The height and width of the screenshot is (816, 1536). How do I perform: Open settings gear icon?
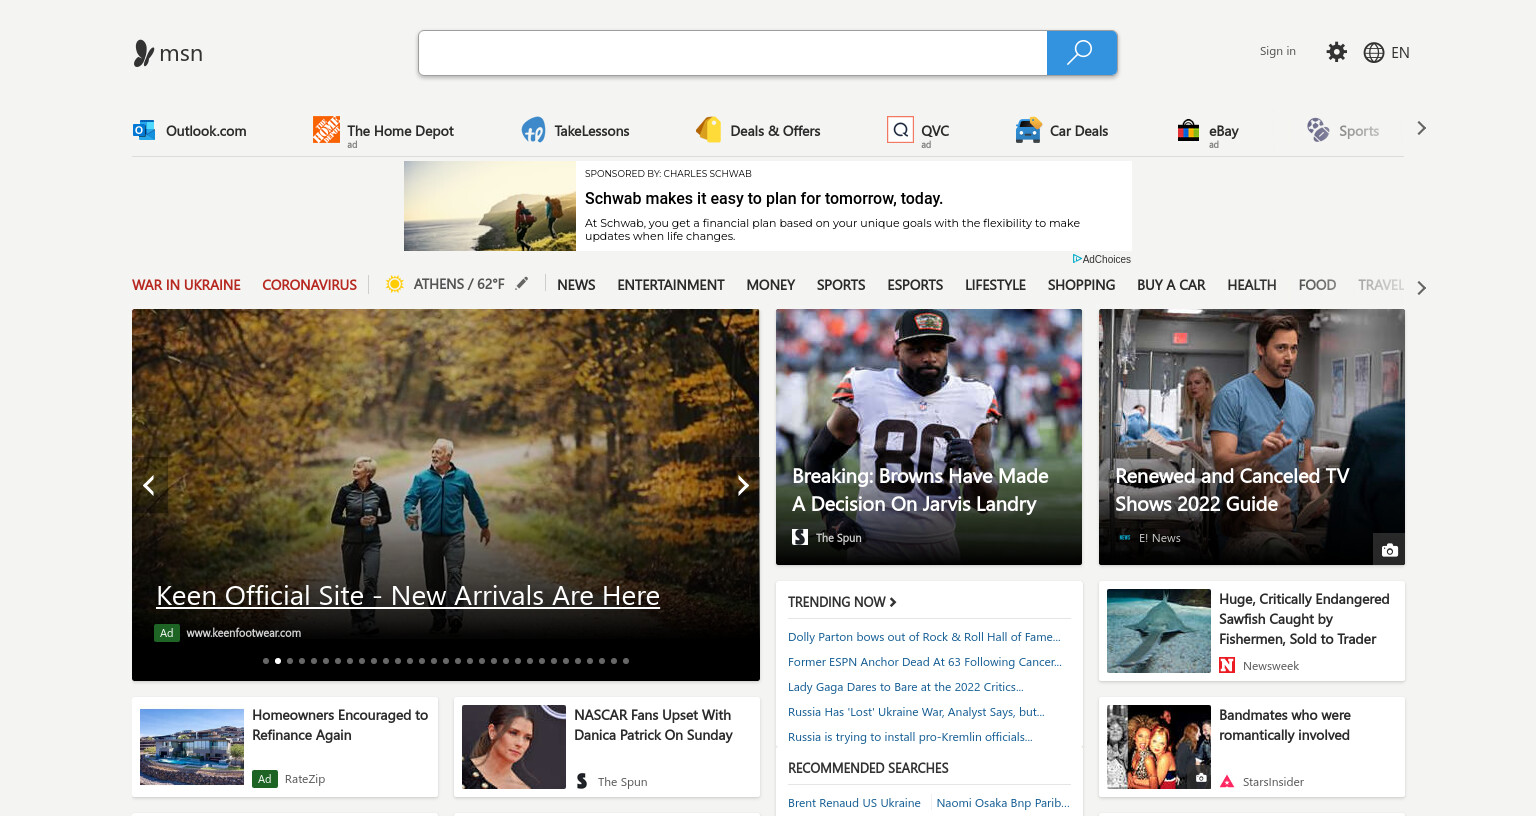coord(1337,52)
